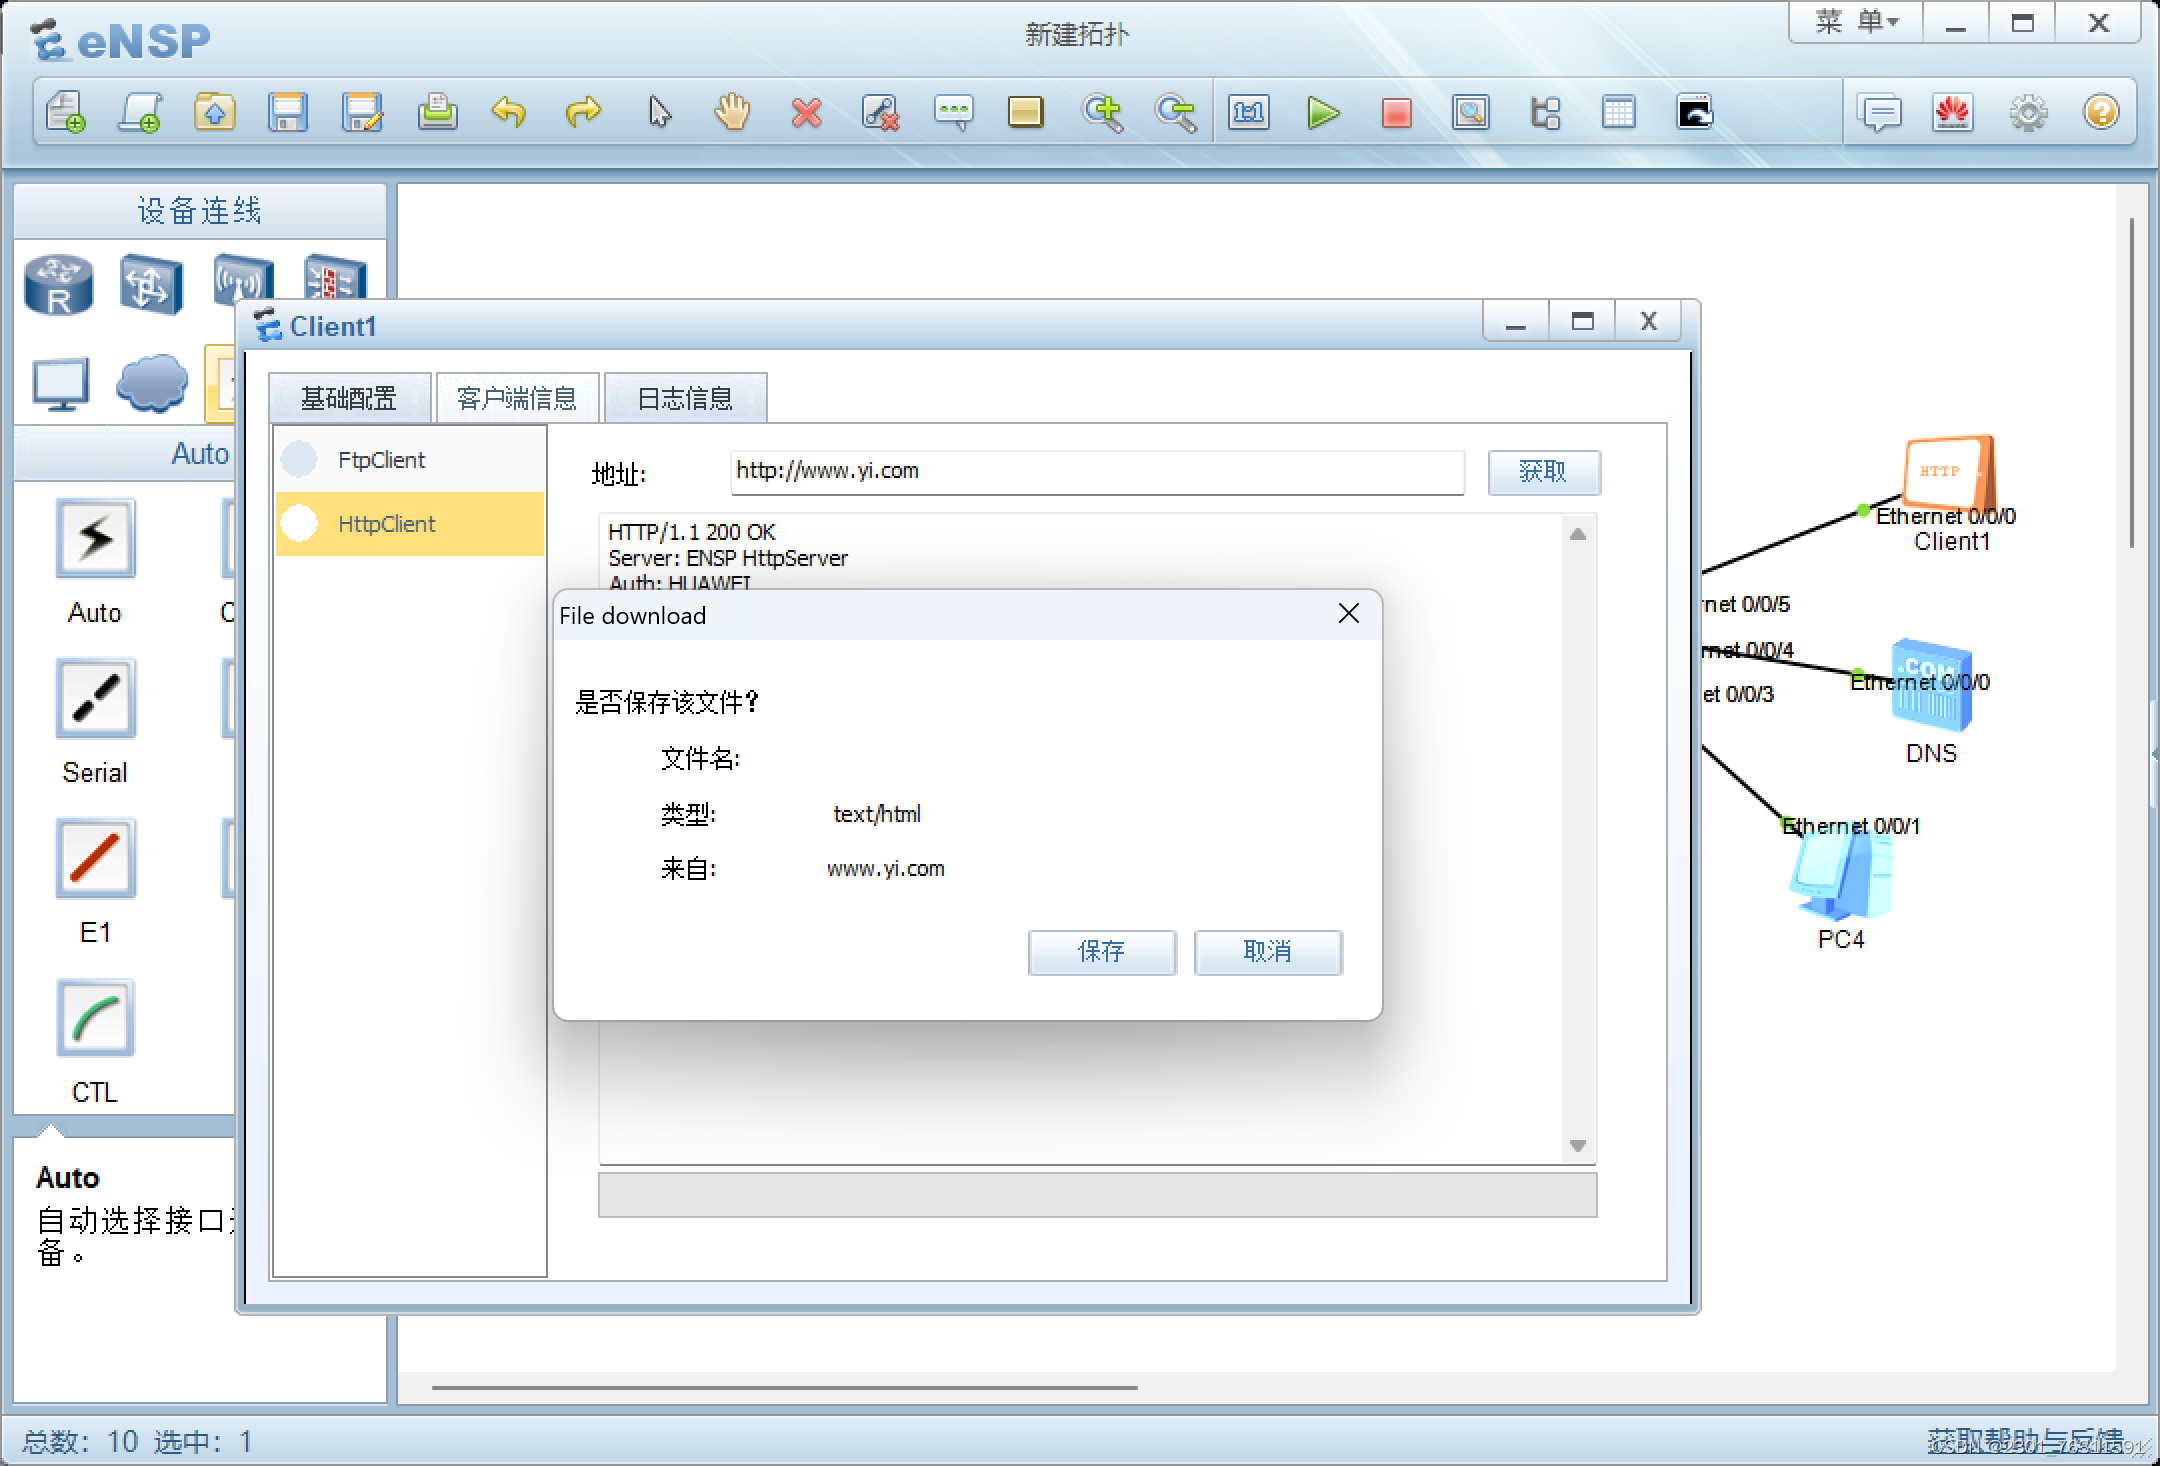Open the data packet capture tool
The width and height of the screenshot is (2160, 1466).
tap(1470, 112)
